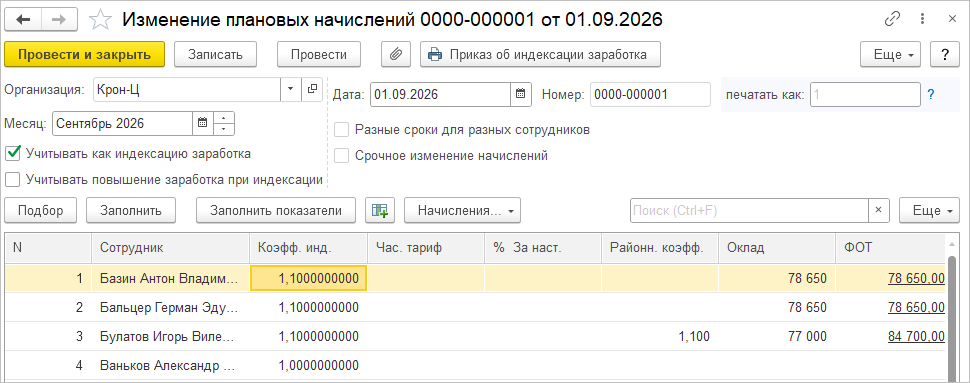
Task: Click the add-column table icon
Action: (x=380, y=210)
